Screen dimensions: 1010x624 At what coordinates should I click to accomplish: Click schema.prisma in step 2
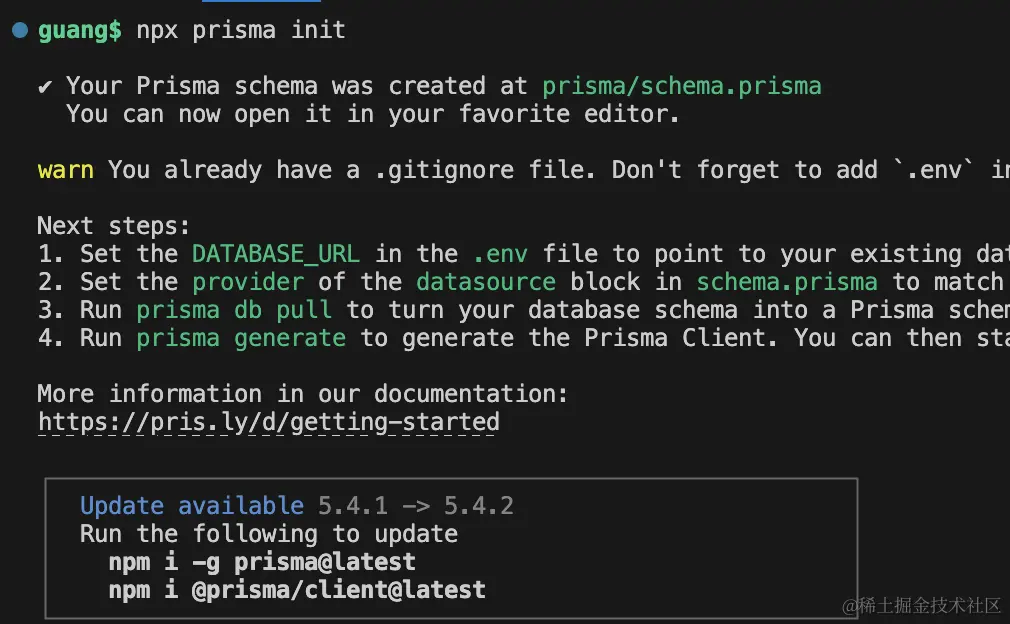787,282
